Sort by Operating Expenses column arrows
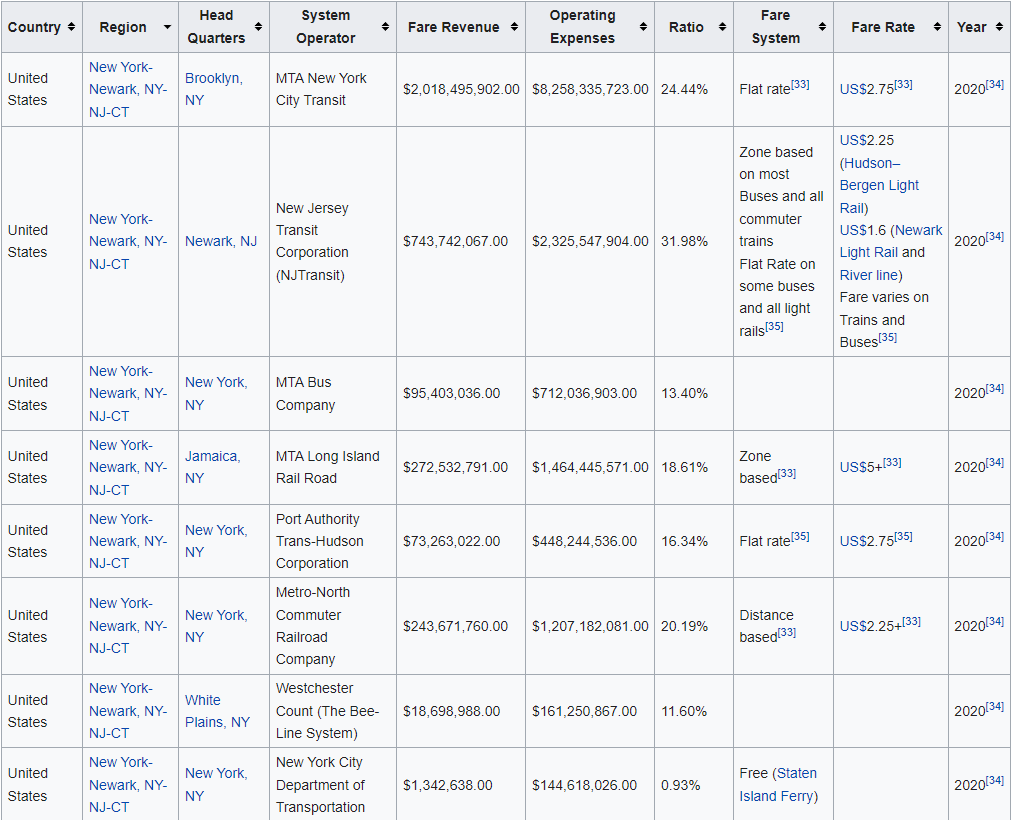This screenshot has width=1012, height=820. 643,27
